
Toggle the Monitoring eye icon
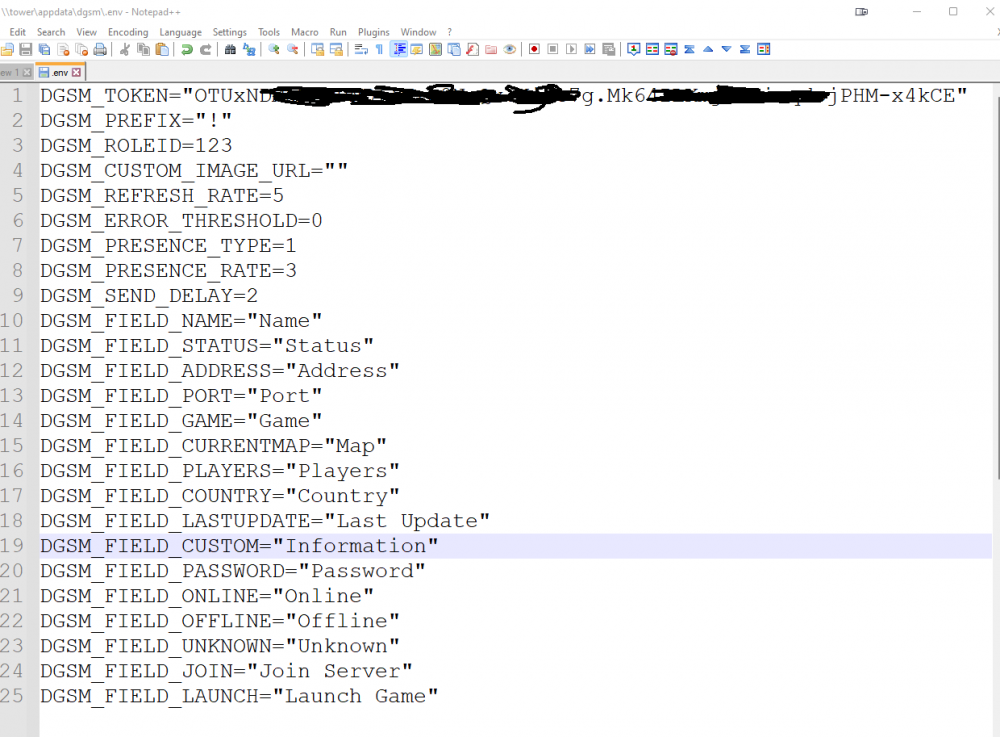coord(510,50)
